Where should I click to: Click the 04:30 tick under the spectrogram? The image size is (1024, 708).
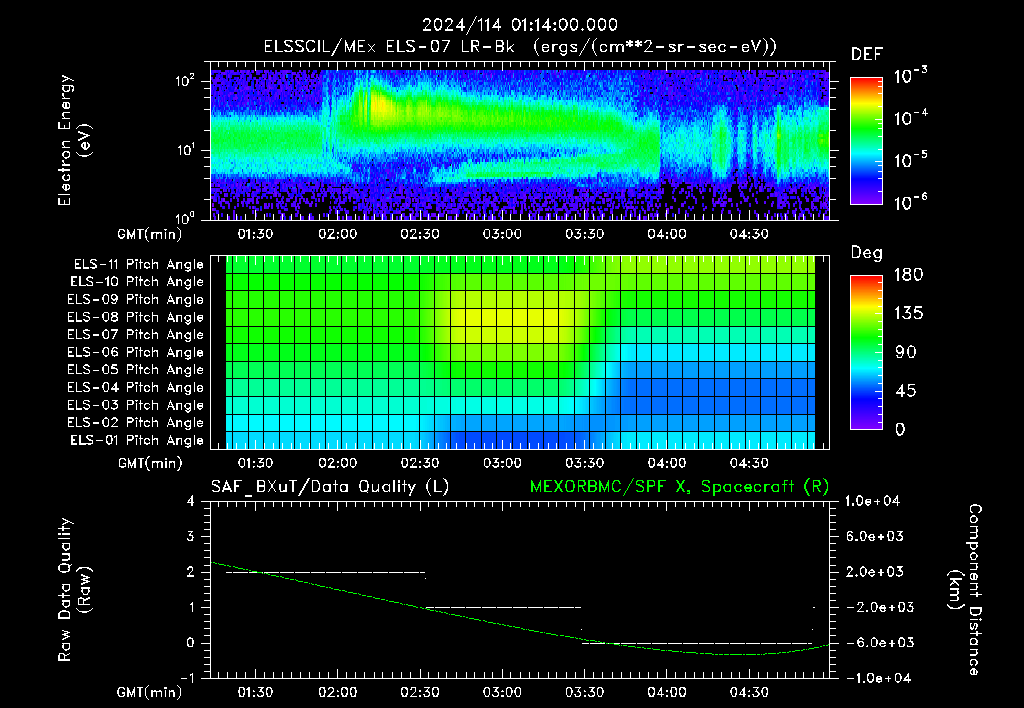[x=748, y=234]
